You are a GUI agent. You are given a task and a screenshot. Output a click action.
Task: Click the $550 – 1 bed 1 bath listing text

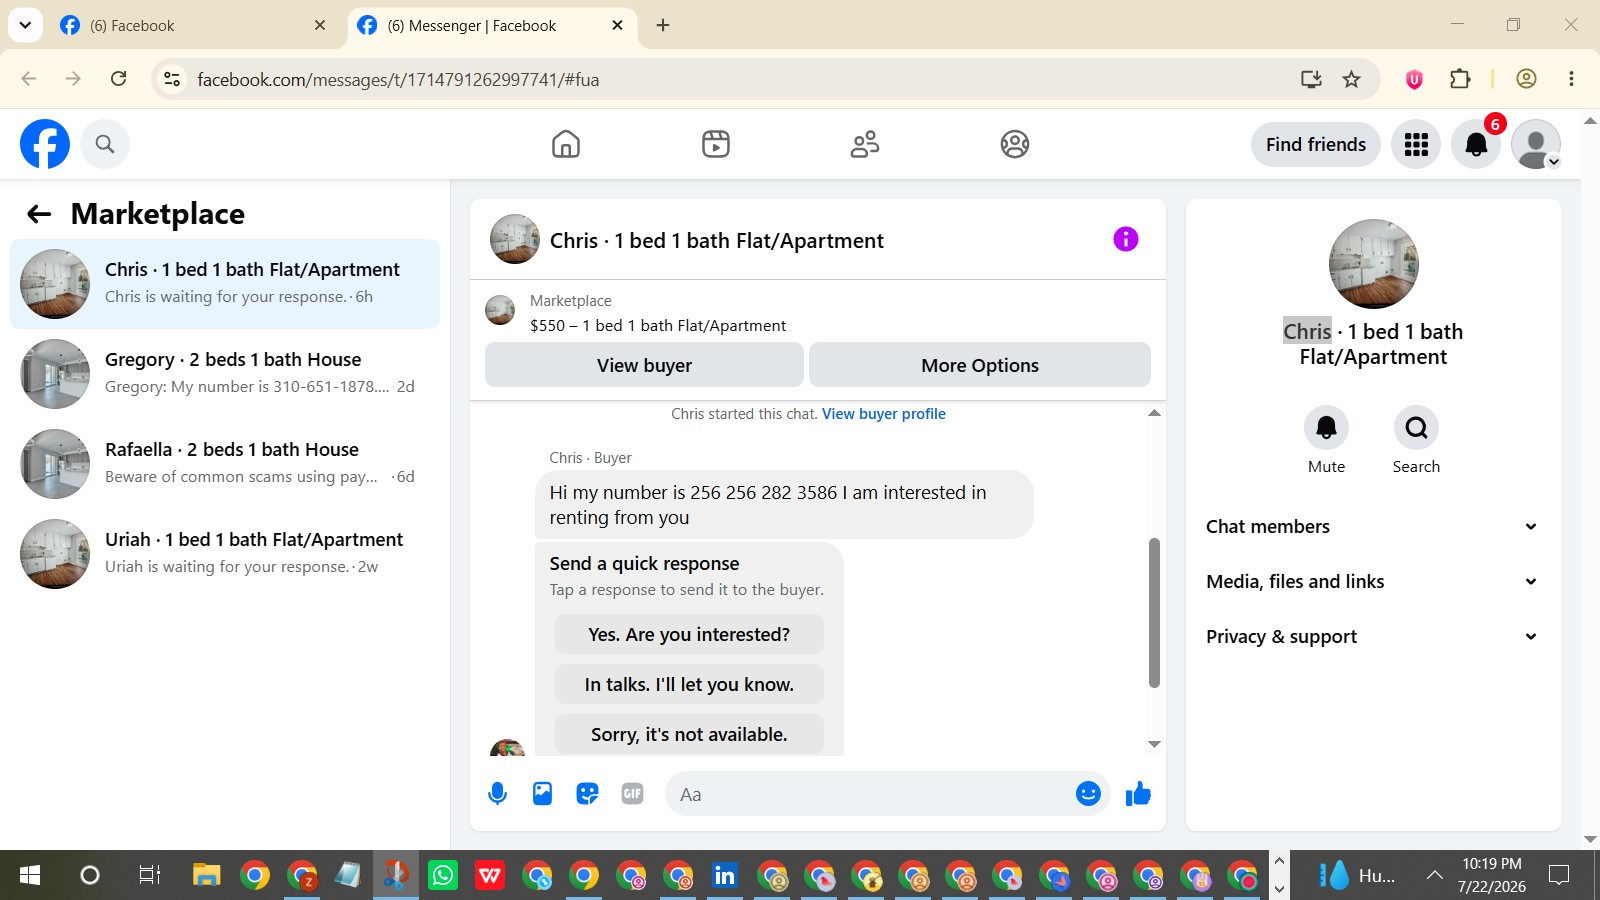point(658,326)
